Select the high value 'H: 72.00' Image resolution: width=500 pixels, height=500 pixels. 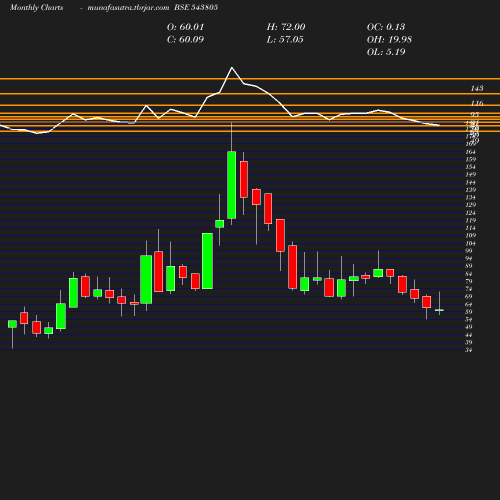pos(286,27)
